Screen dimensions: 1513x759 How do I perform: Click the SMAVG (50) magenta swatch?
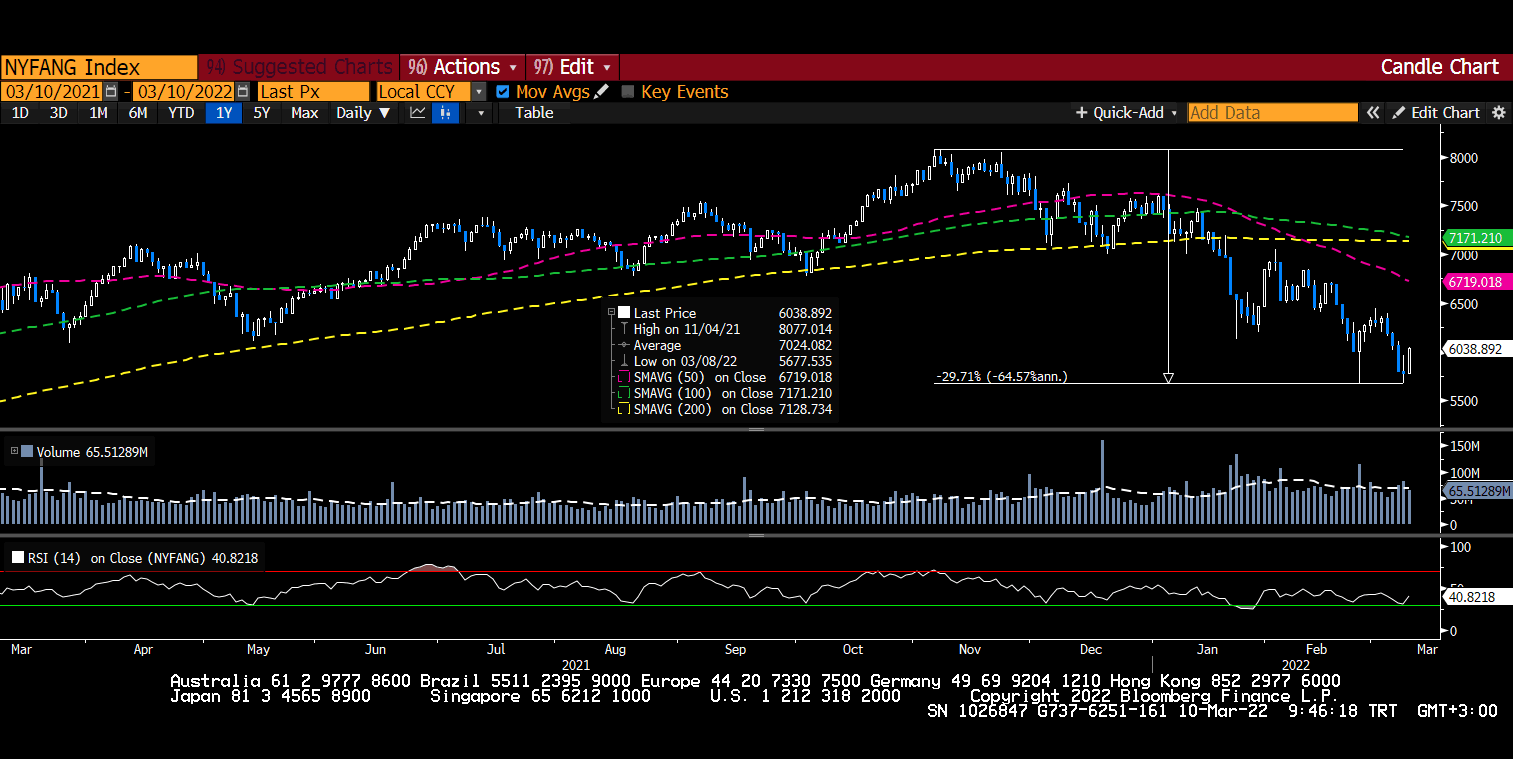coord(625,377)
